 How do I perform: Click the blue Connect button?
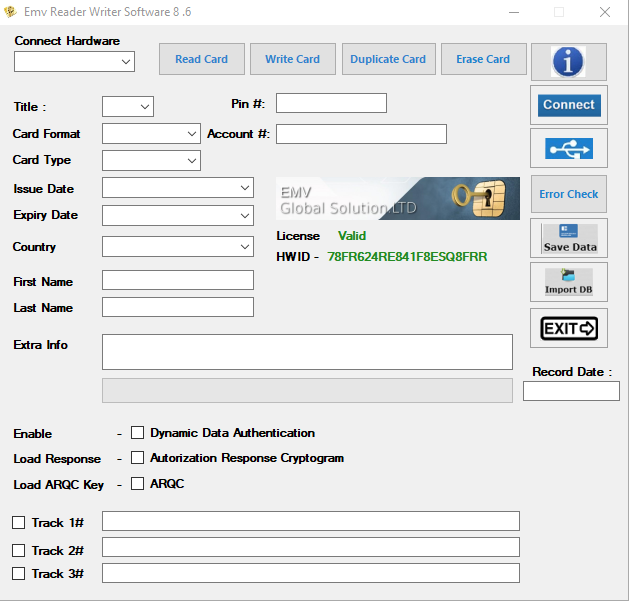coord(569,105)
